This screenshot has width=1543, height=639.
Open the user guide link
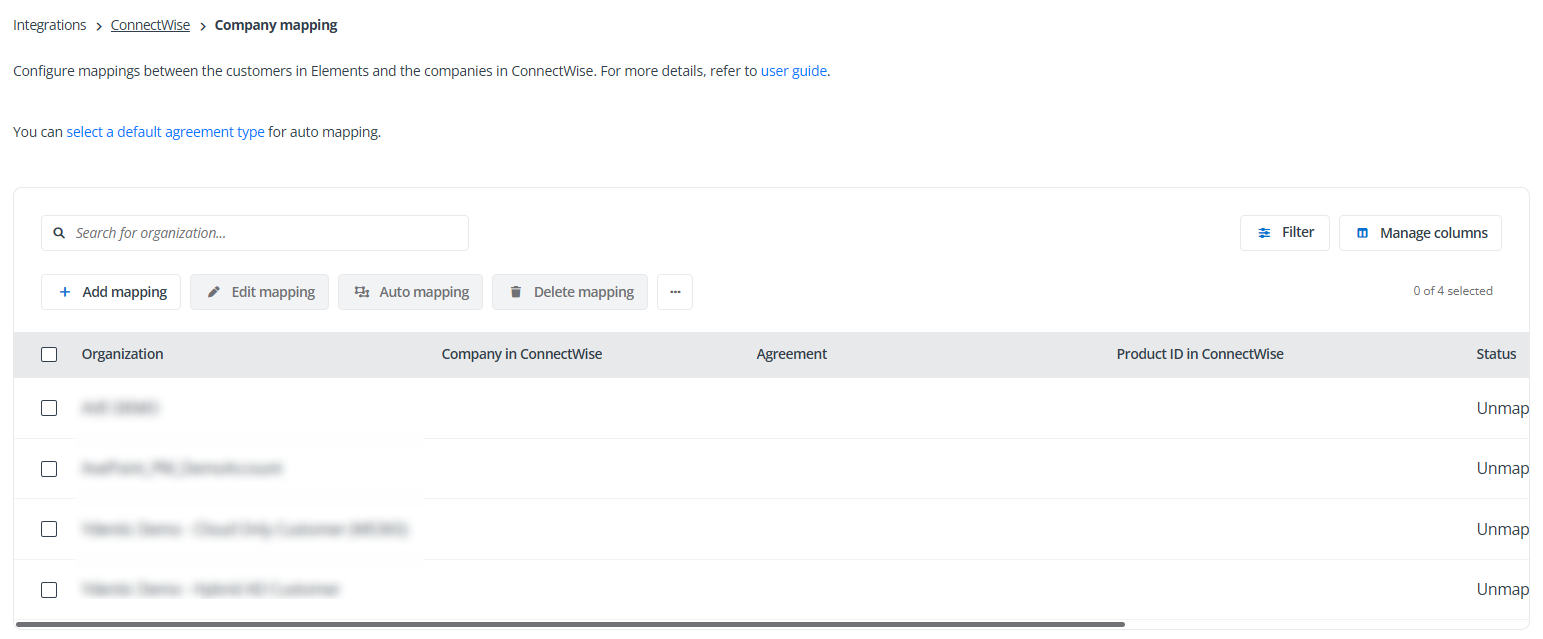click(x=793, y=70)
